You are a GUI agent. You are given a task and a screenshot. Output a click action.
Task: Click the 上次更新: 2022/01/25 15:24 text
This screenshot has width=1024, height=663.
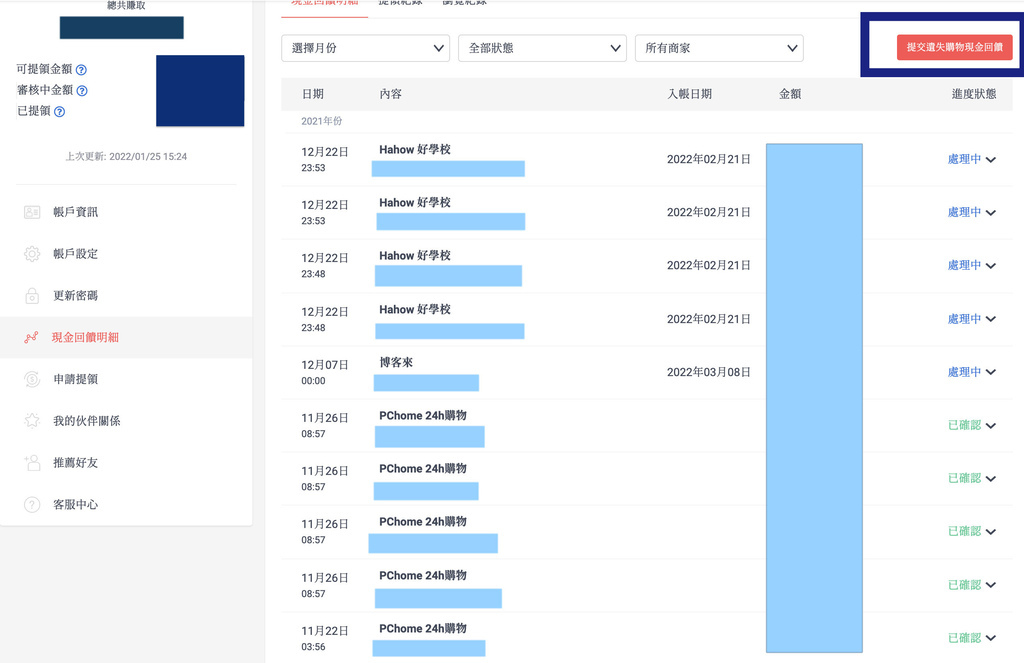[126, 157]
